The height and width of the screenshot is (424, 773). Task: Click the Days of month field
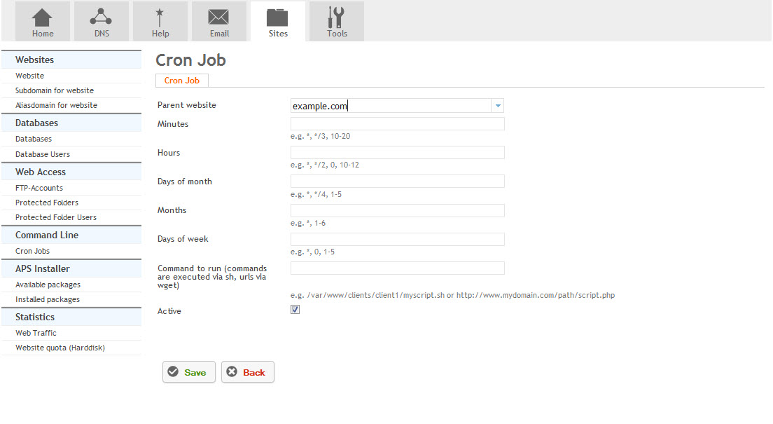397,181
